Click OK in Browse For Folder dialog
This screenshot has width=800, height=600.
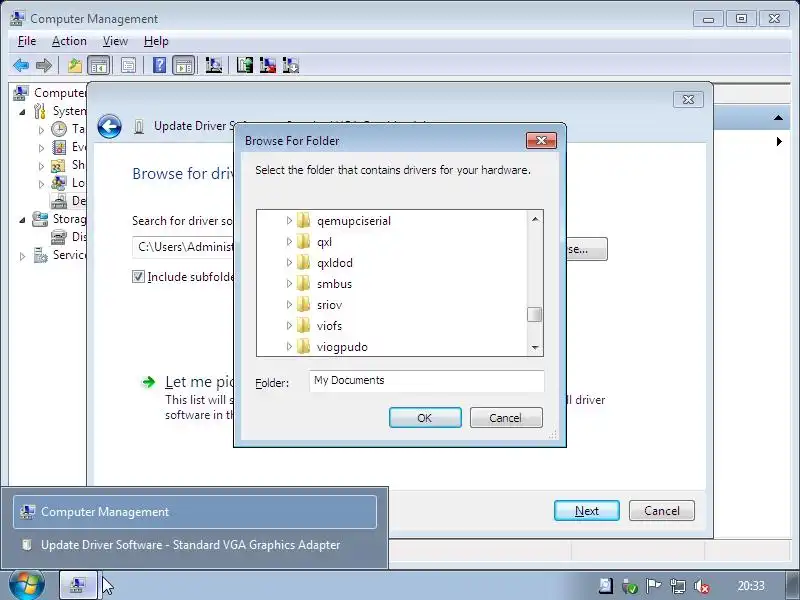425,418
